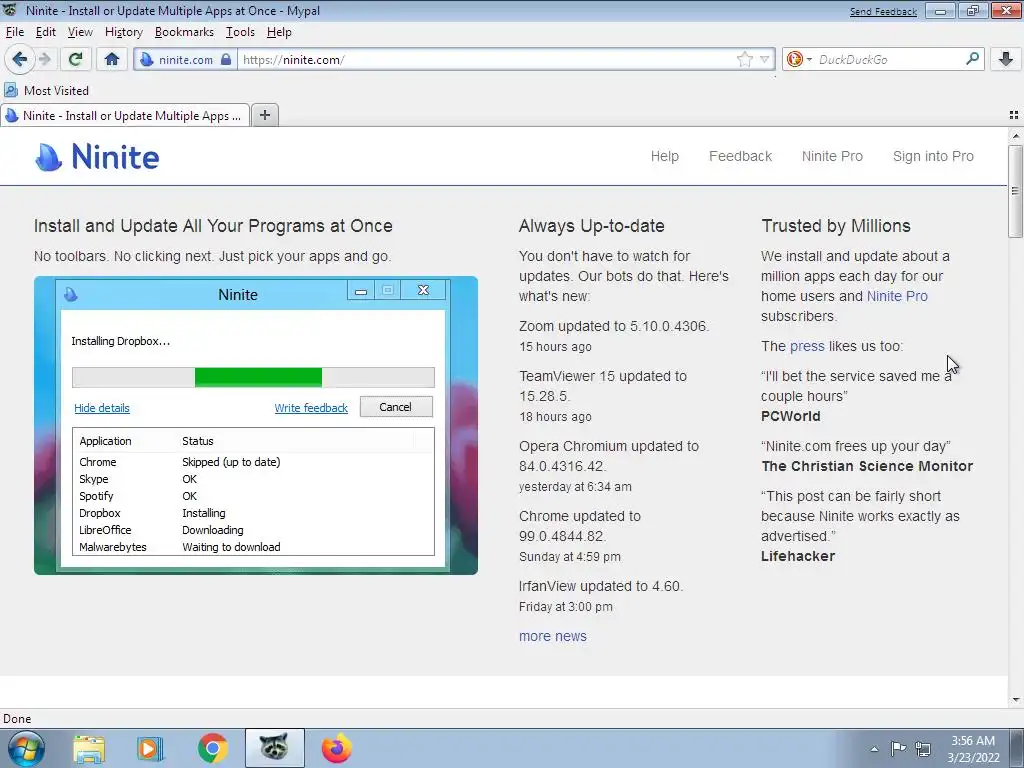Open the taskbar clock and date
The width and height of the screenshot is (1024, 768).
[973, 749]
